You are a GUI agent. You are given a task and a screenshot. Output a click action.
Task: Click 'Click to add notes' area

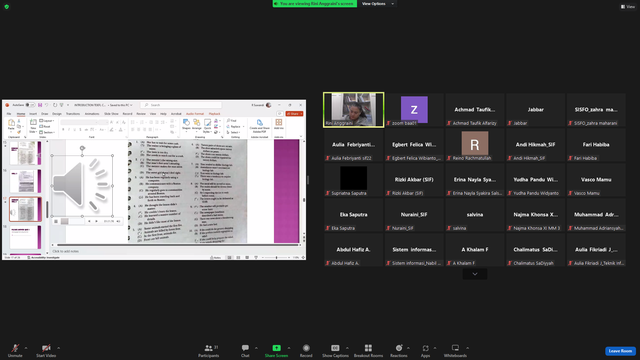tap(65, 251)
